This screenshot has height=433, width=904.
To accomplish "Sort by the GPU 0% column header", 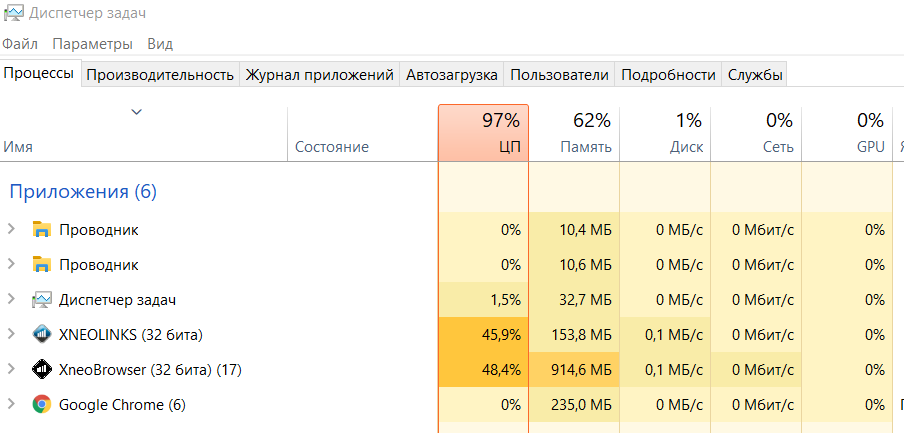I will pyautogui.click(x=847, y=133).
